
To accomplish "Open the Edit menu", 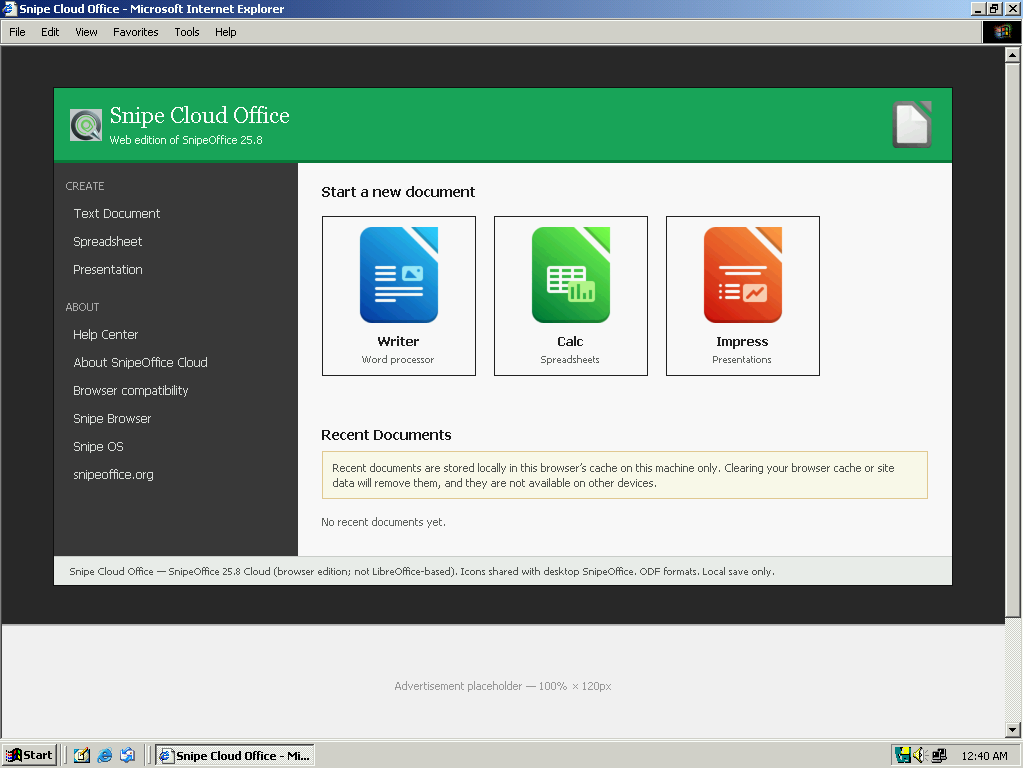I will tap(50, 32).
